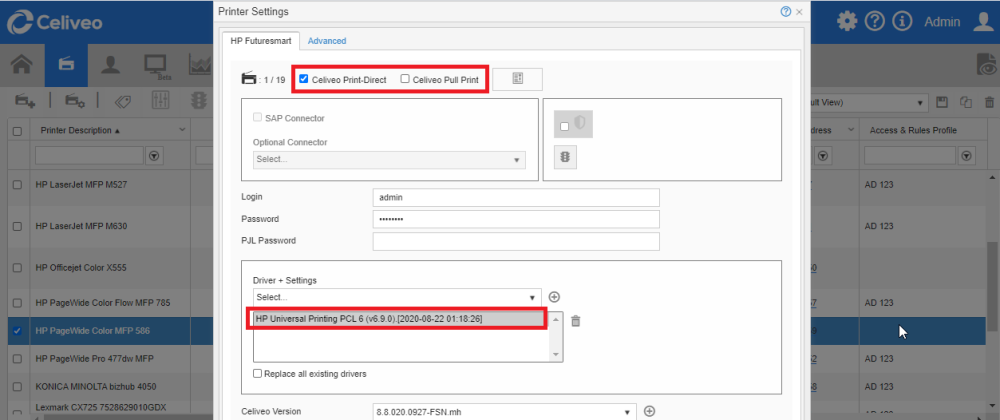Enable Celiveo Pull Print checkbox

405,79
